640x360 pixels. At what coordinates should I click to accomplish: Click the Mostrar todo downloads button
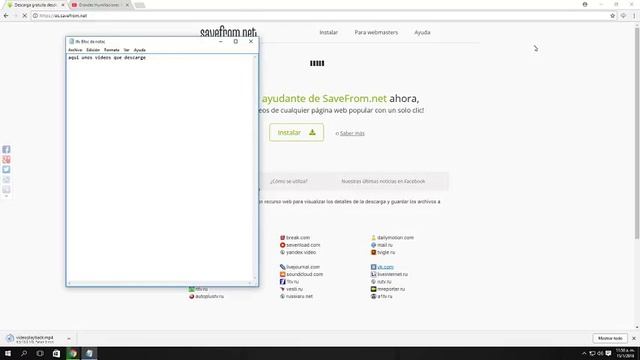[x=610, y=338]
